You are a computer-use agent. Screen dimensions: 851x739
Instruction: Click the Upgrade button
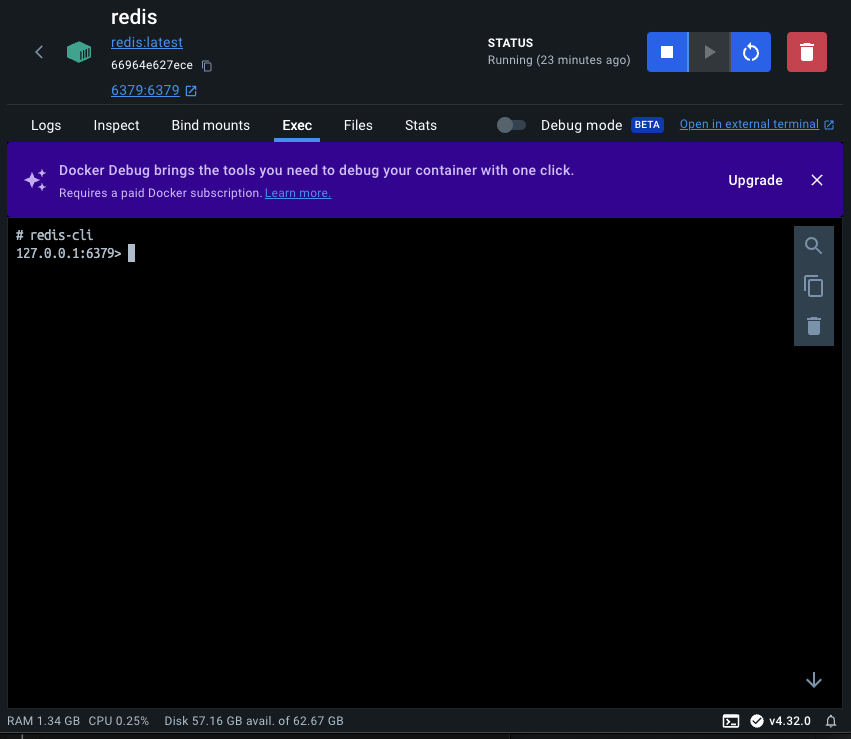(x=755, y=180)
